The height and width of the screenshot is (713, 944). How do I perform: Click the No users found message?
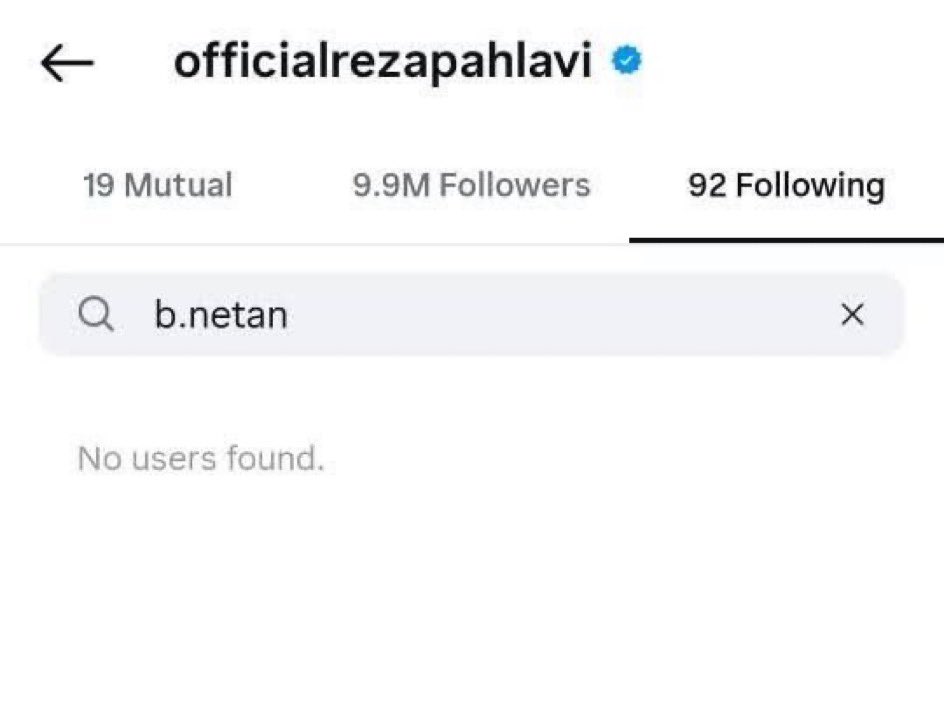pyautogui.click(x=201, y=458)
